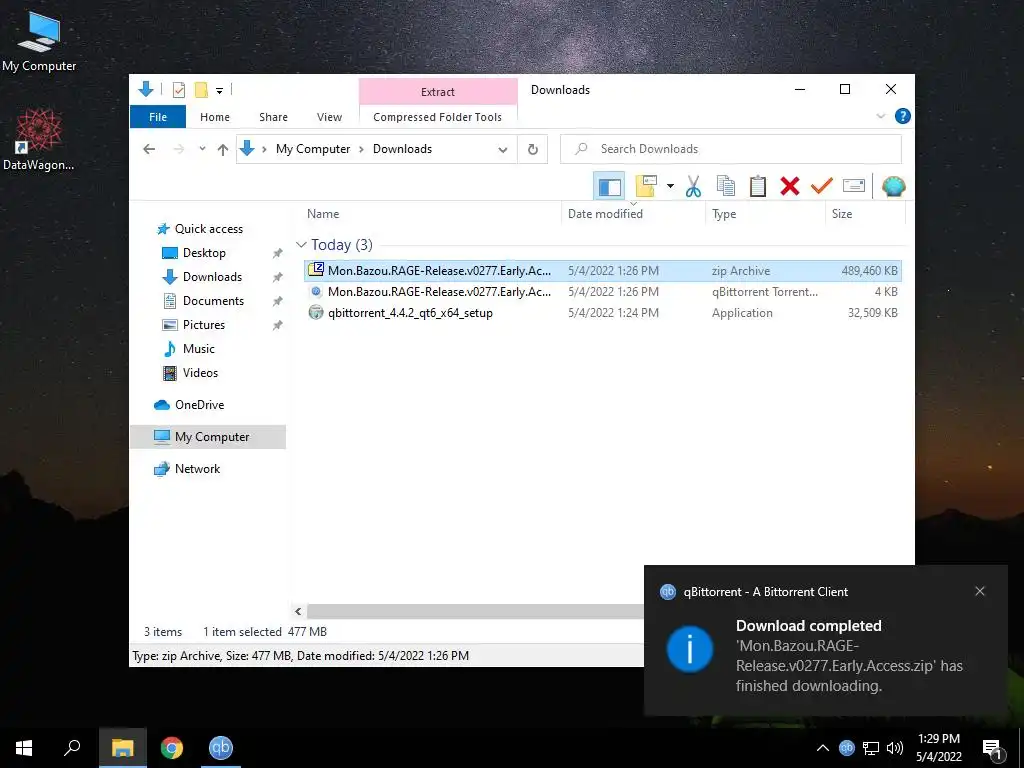The width and height of the screenshot is (1024, 768).
Task: Click the taskbar search magnifier
Action: [x=72, y=748]
